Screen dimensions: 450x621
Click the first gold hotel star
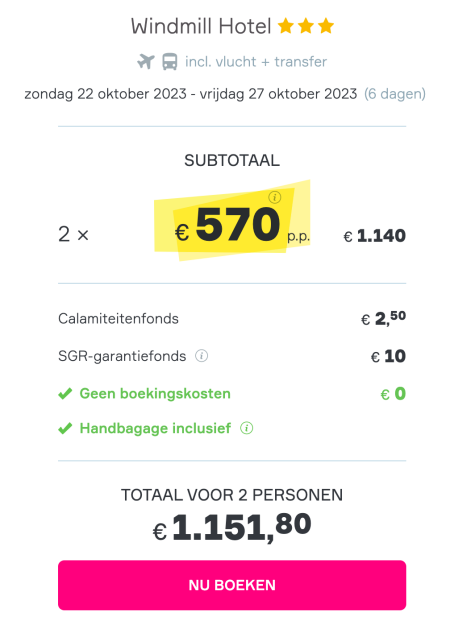[286, 27]
